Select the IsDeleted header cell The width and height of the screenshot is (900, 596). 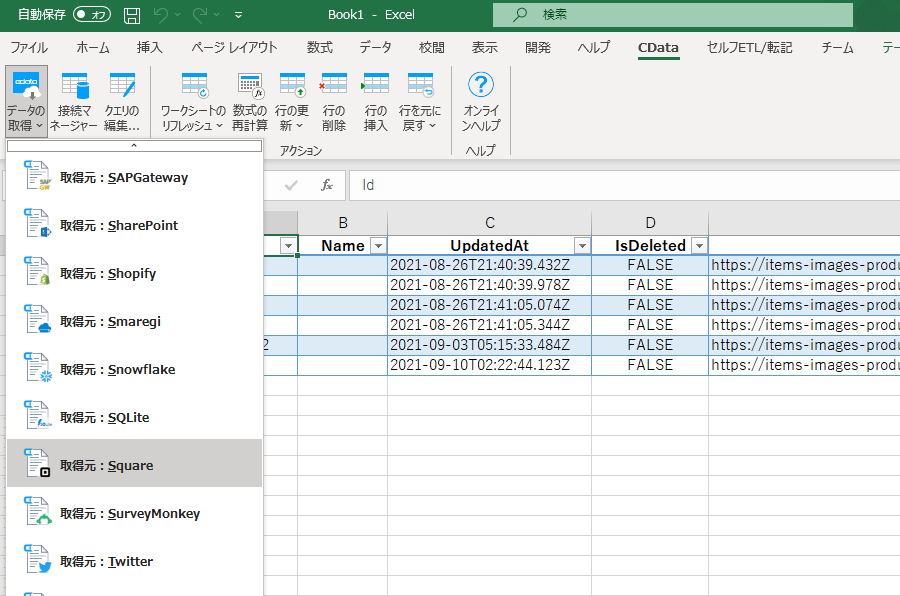pyautogui.click(x=650, y=246)
